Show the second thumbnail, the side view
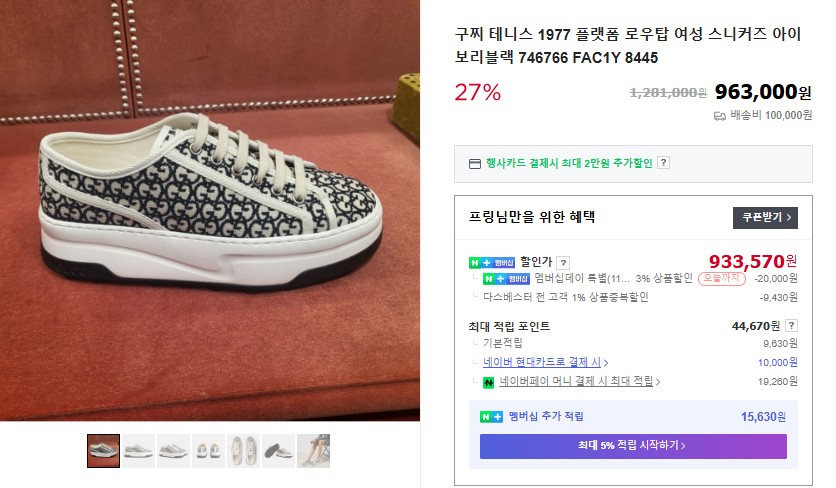Viewport: 836px width, 488px height. [138, 451]
